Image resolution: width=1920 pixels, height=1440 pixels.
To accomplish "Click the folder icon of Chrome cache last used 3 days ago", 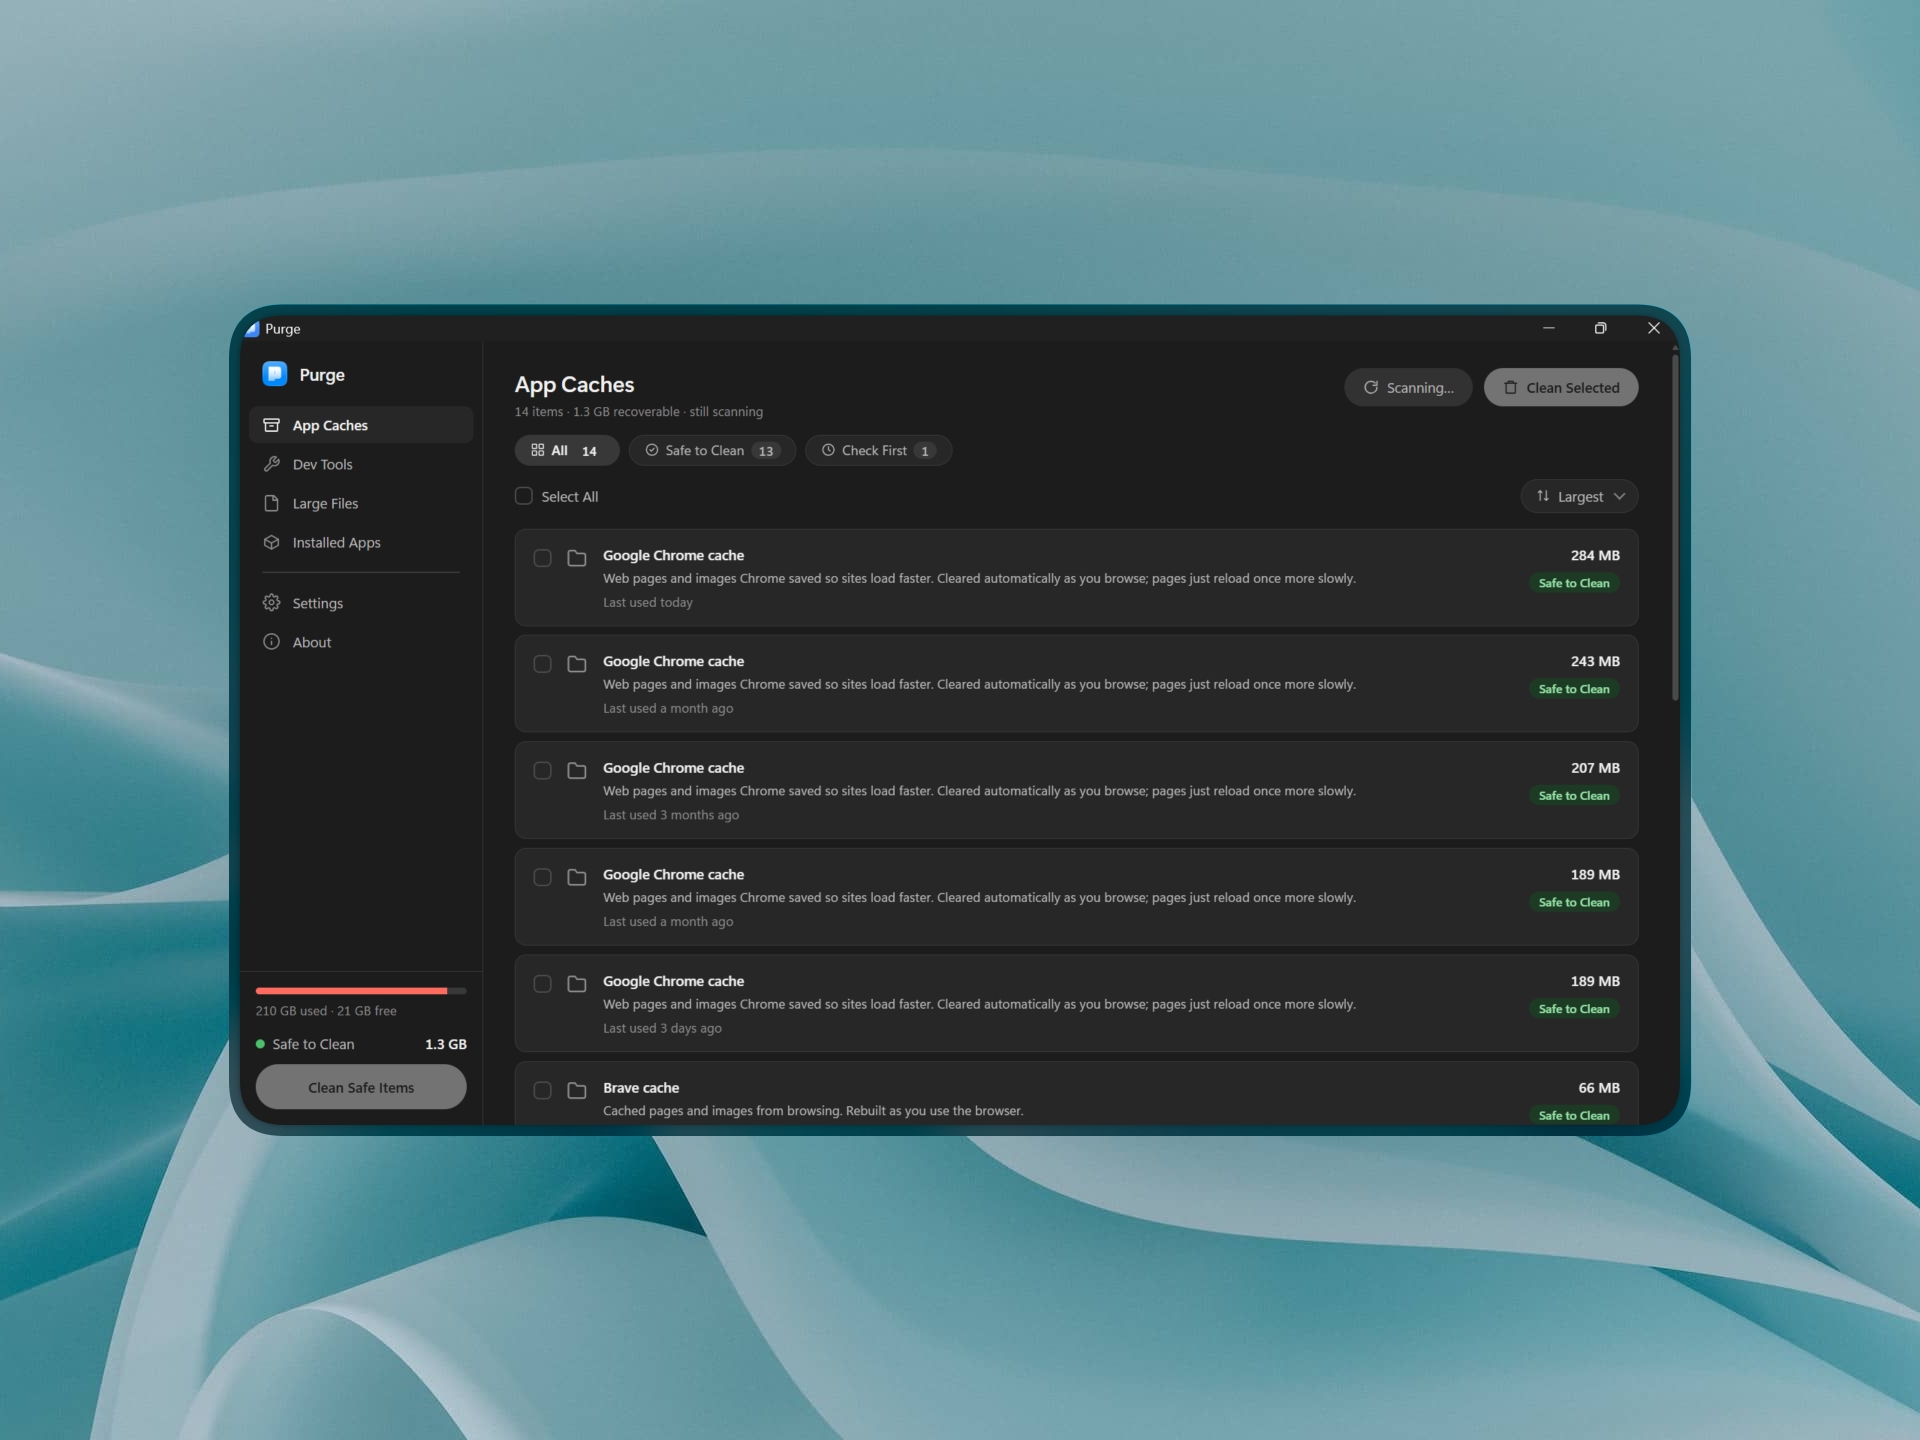I will [x=577, y=984].
